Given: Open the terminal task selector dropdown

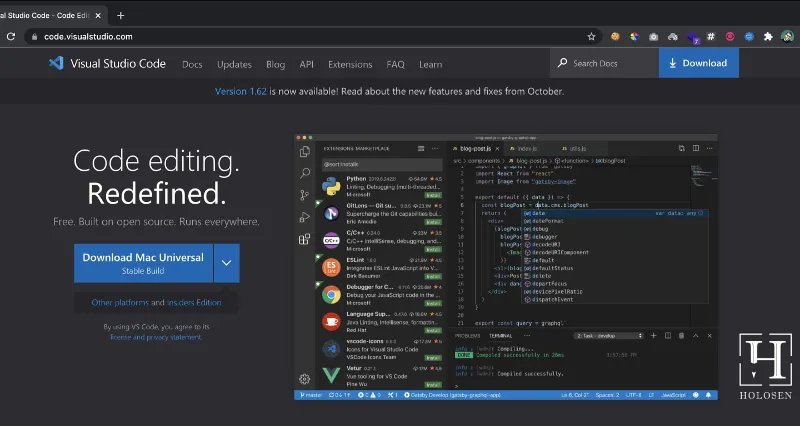Looking at the screenshot, I should (609, 336).
